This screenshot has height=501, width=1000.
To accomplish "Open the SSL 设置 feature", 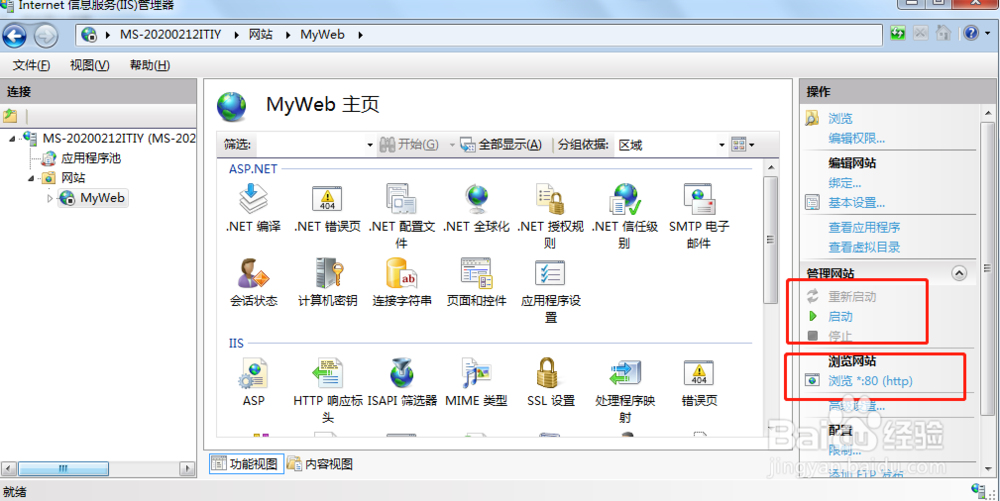I will tap(550, 382).
